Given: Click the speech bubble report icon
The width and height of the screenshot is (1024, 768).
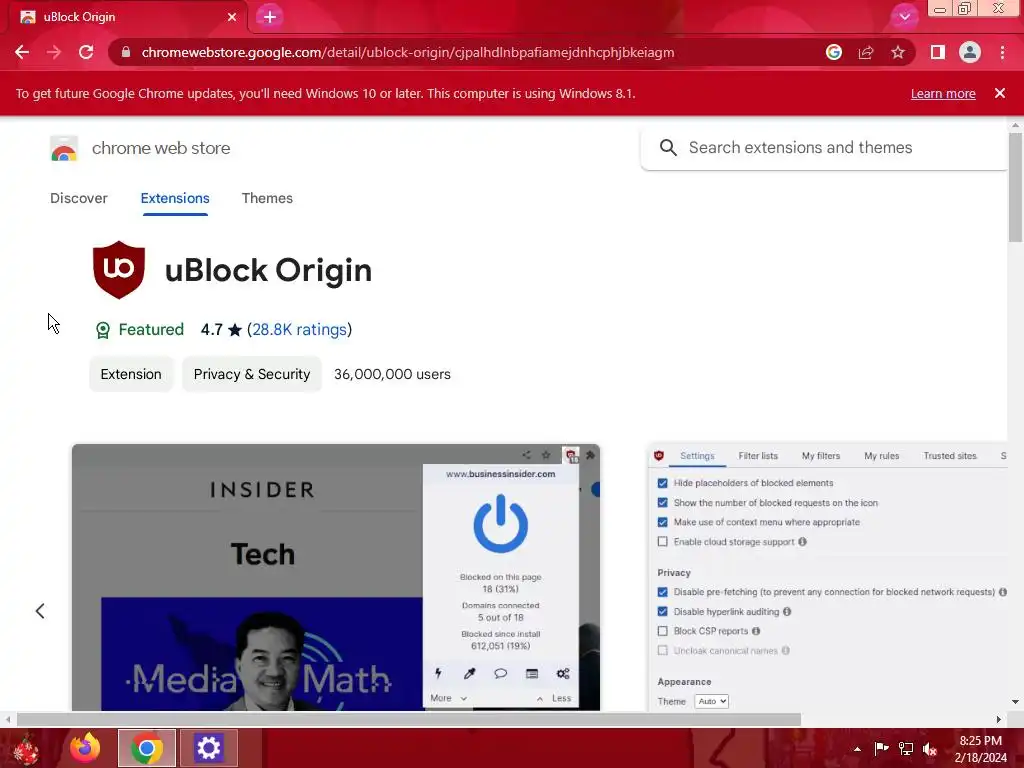Looking at the screenshot, I should tap(500, 673).
